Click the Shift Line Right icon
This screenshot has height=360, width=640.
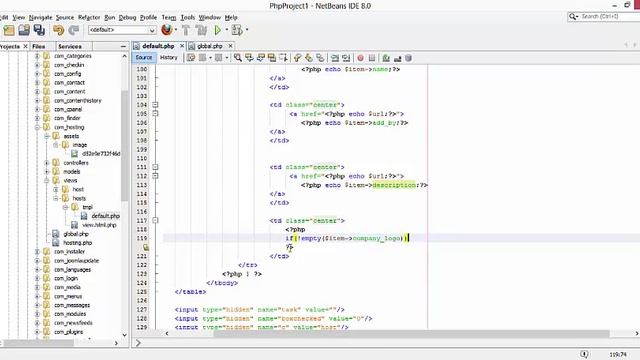click(346, 58)
